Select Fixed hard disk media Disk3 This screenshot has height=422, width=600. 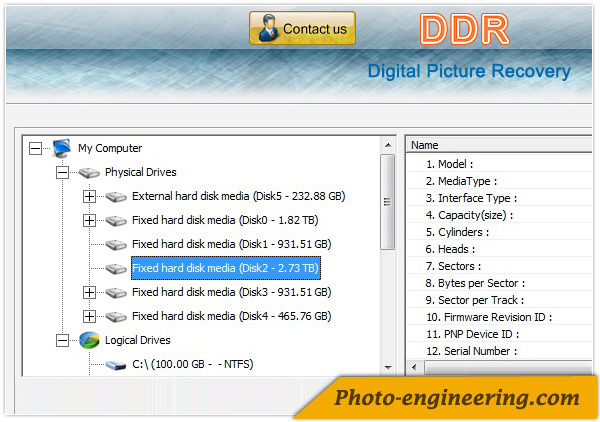coord(232,292)
